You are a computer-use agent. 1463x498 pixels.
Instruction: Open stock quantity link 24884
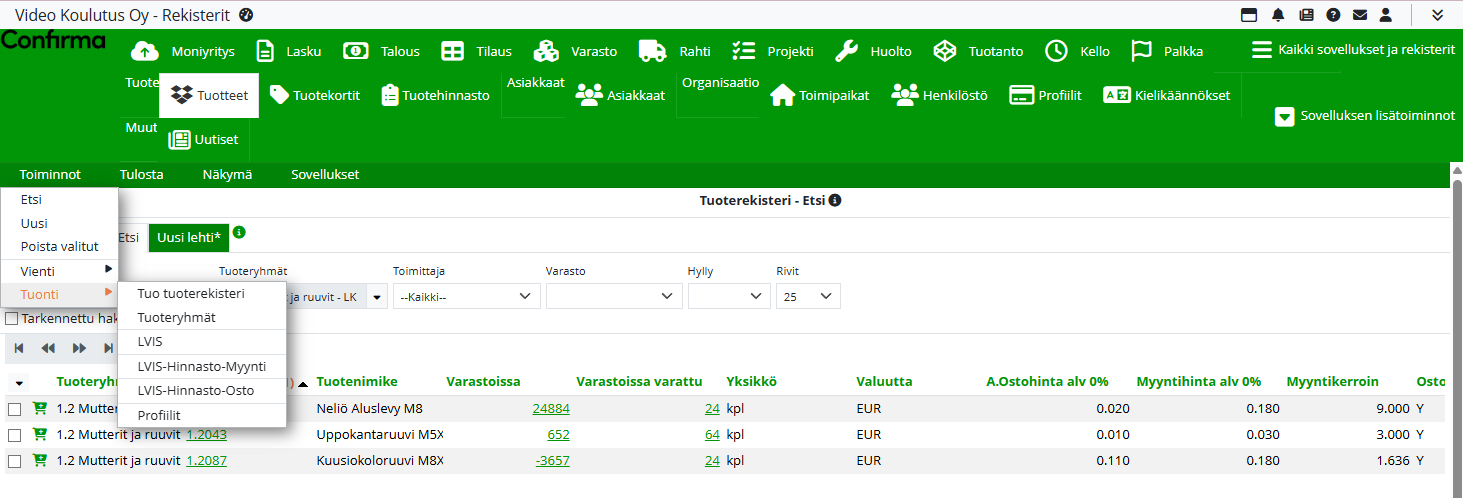coord(551,408)
